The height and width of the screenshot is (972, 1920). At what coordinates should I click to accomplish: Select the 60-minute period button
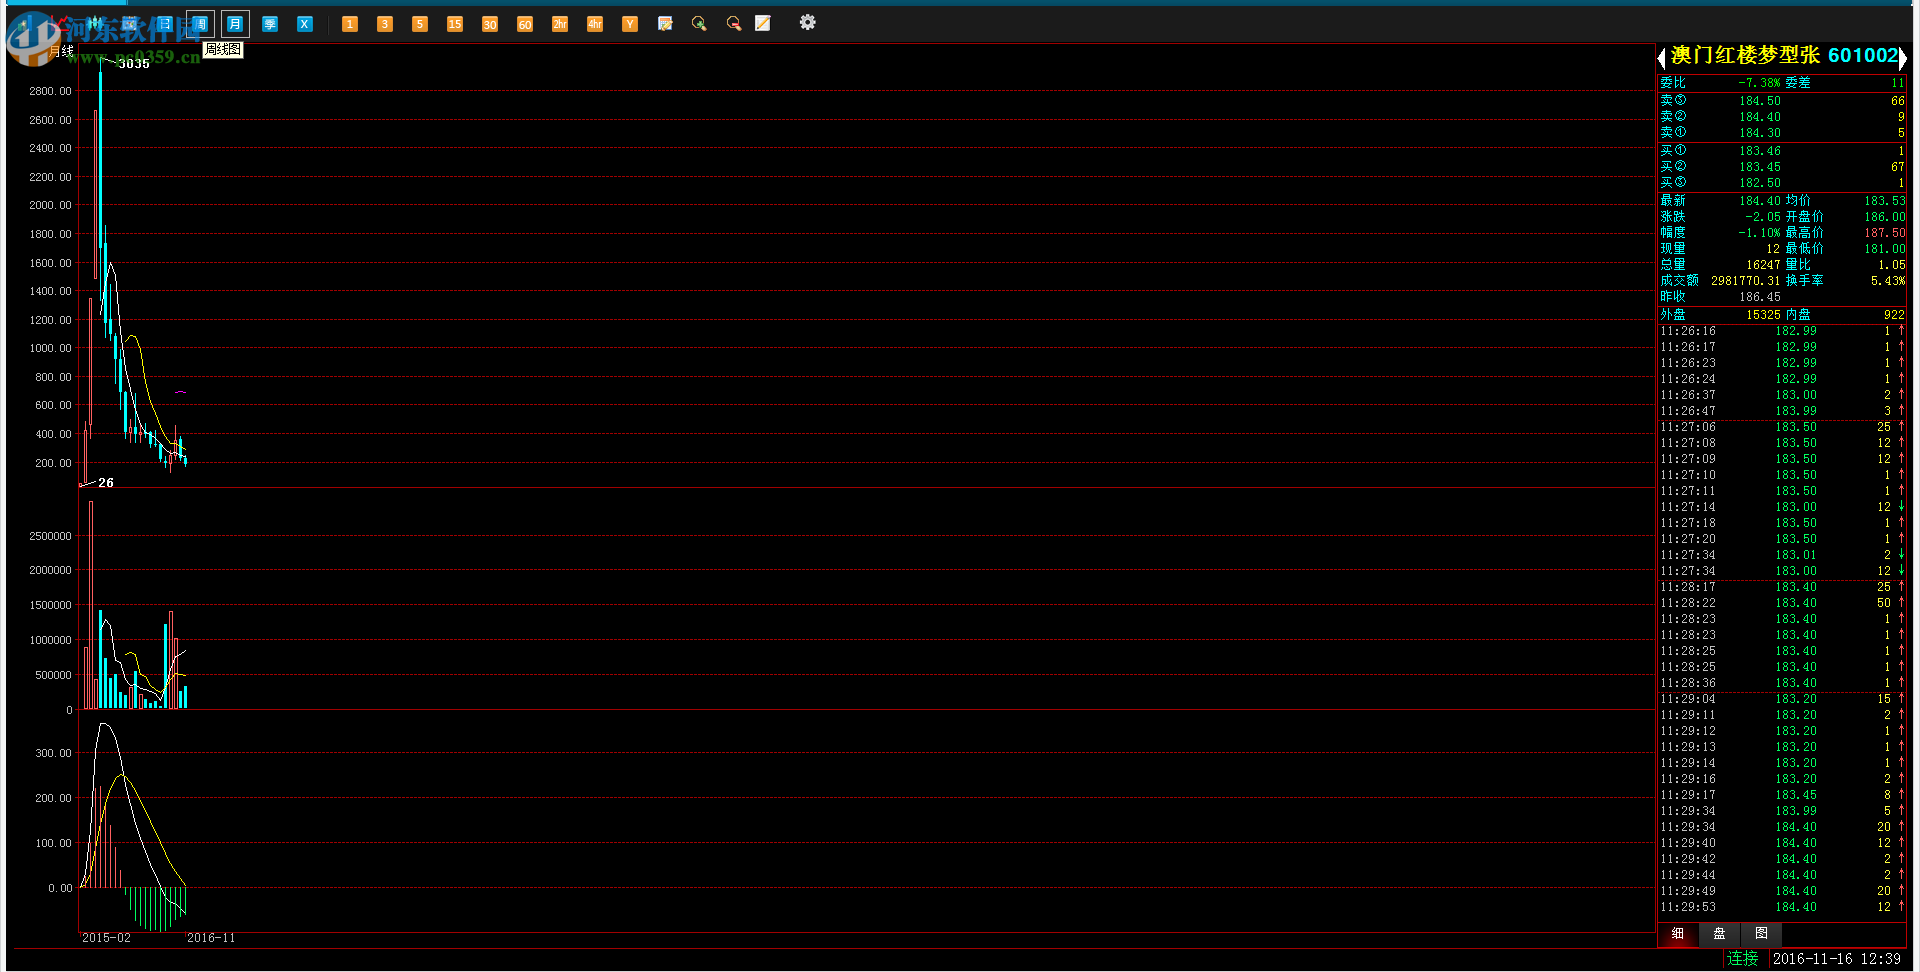tap(525, 23)
